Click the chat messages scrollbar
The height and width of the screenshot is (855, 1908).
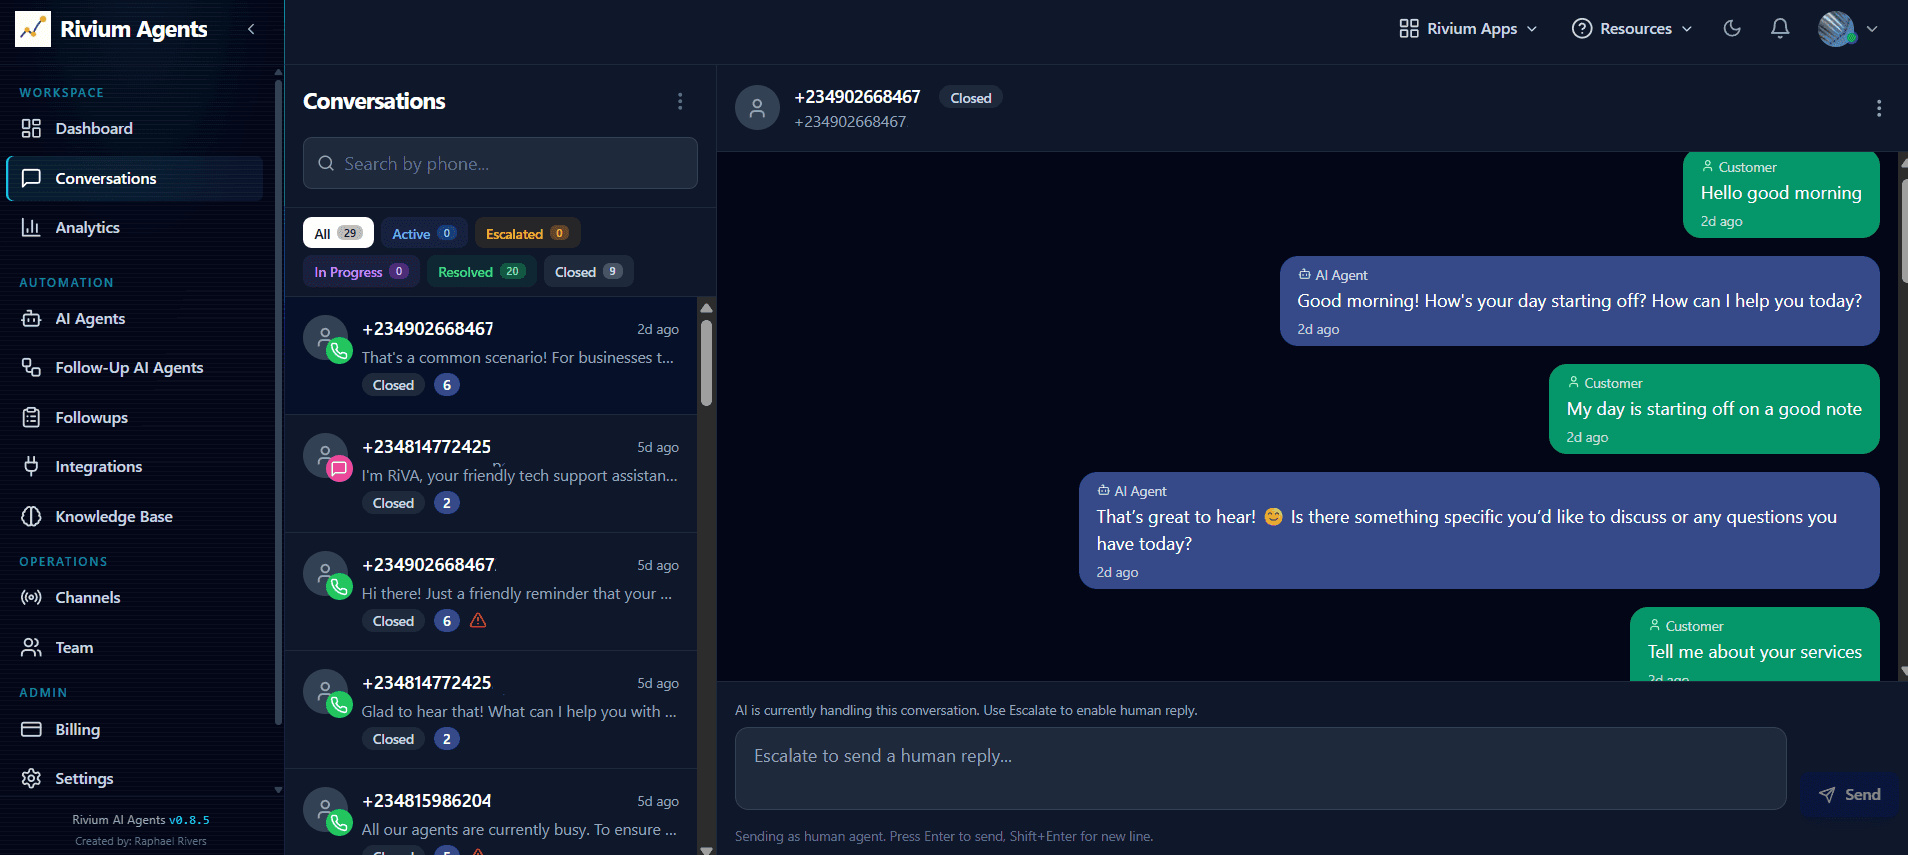point(1903,232)
